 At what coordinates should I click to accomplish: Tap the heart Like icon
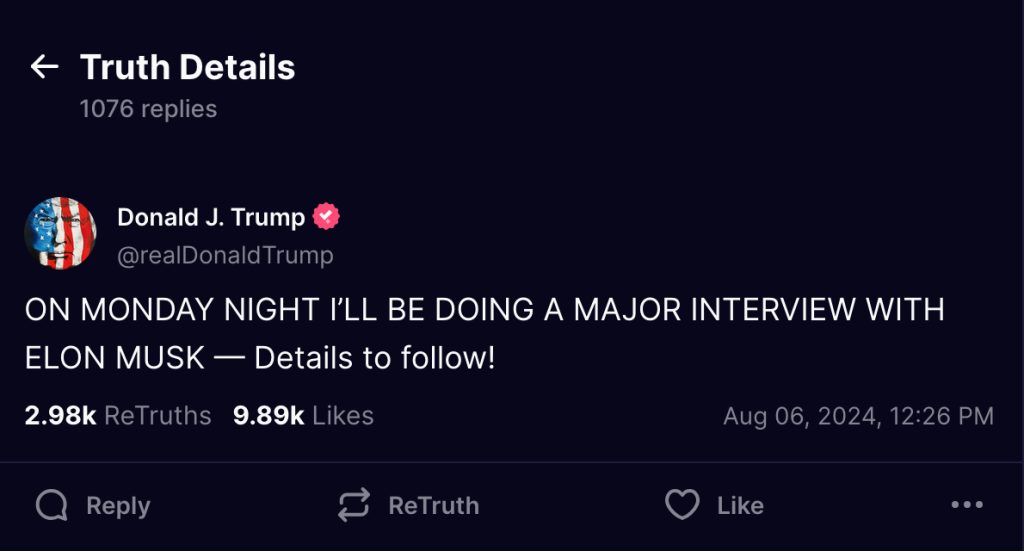[x=682, y=505]
